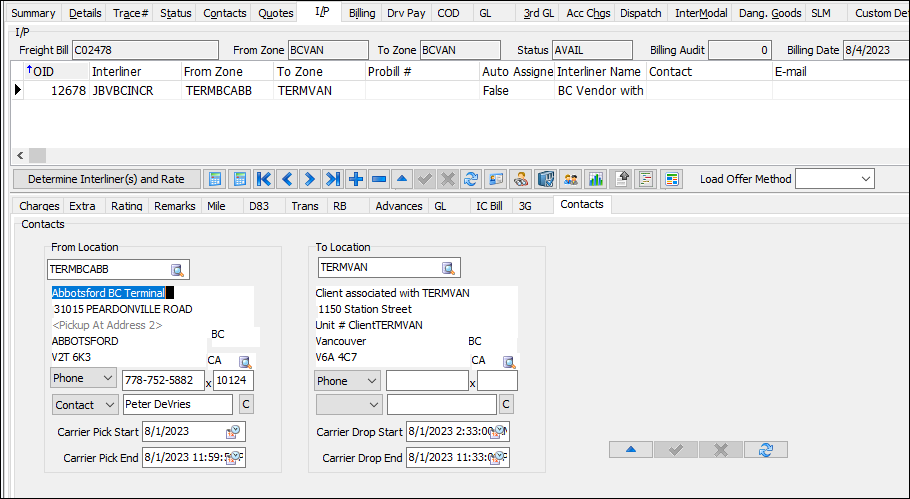Click the first record navigation icon
The height and width of the screenshot is (499, 910).
coord(264,179)
